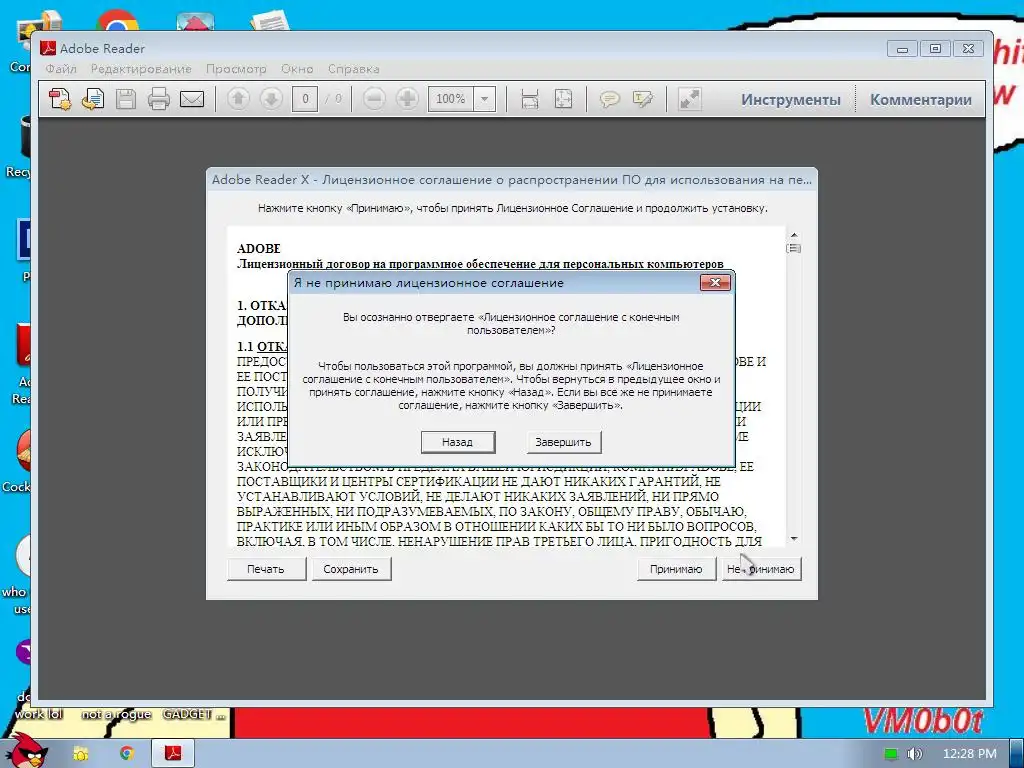Click the zoom in plus icon

408,99
